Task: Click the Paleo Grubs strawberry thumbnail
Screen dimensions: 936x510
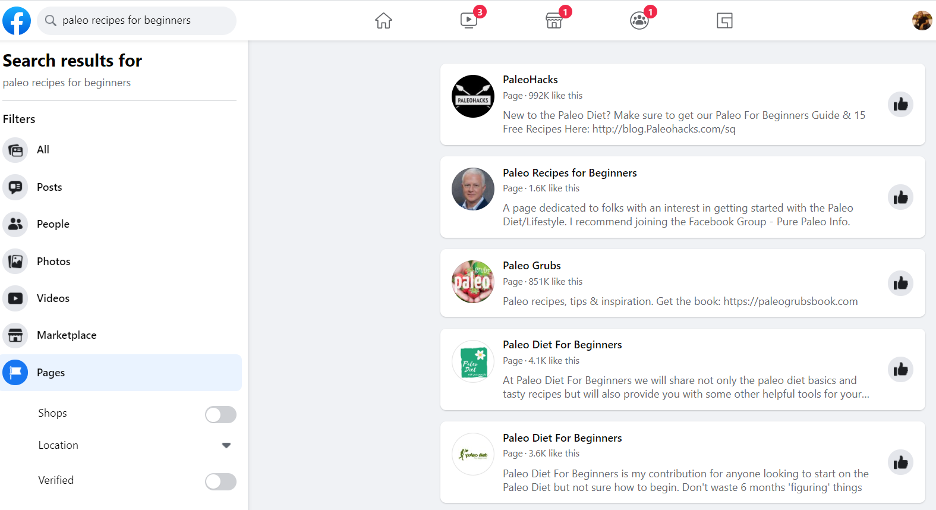Action: (473, 281)
